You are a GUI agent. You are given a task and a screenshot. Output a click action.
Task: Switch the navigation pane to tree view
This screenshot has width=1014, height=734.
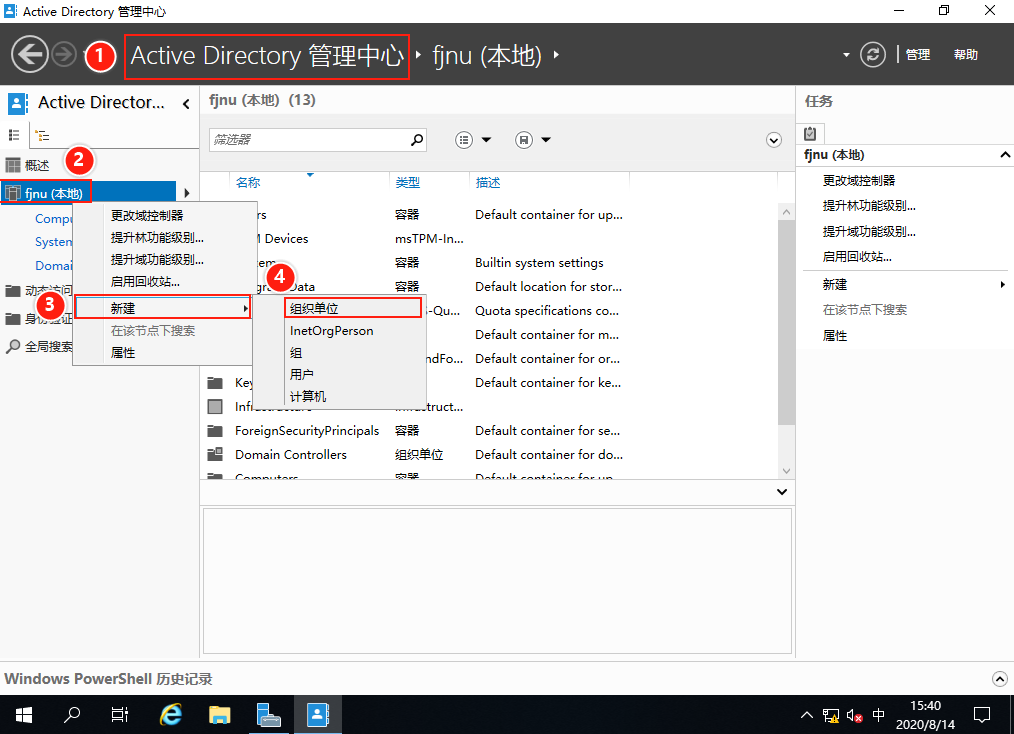click(43, 135)
